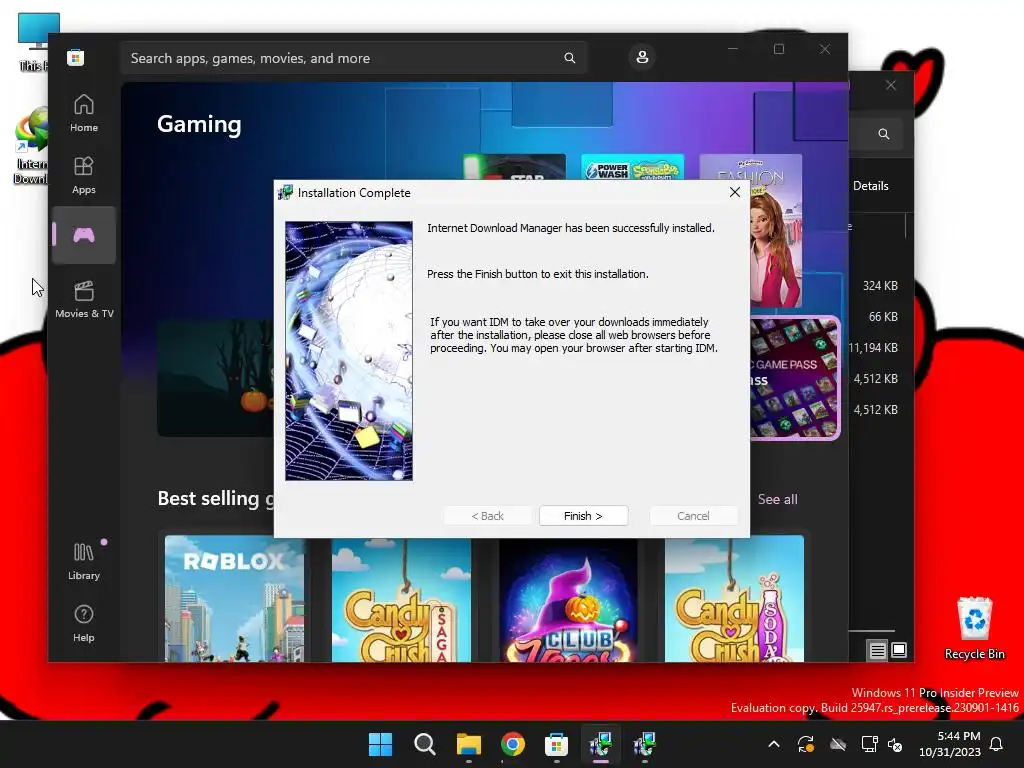Open the Candy Crush Soda tile
The height and width of the screenshot is (768, 1024).
(734, 598)
